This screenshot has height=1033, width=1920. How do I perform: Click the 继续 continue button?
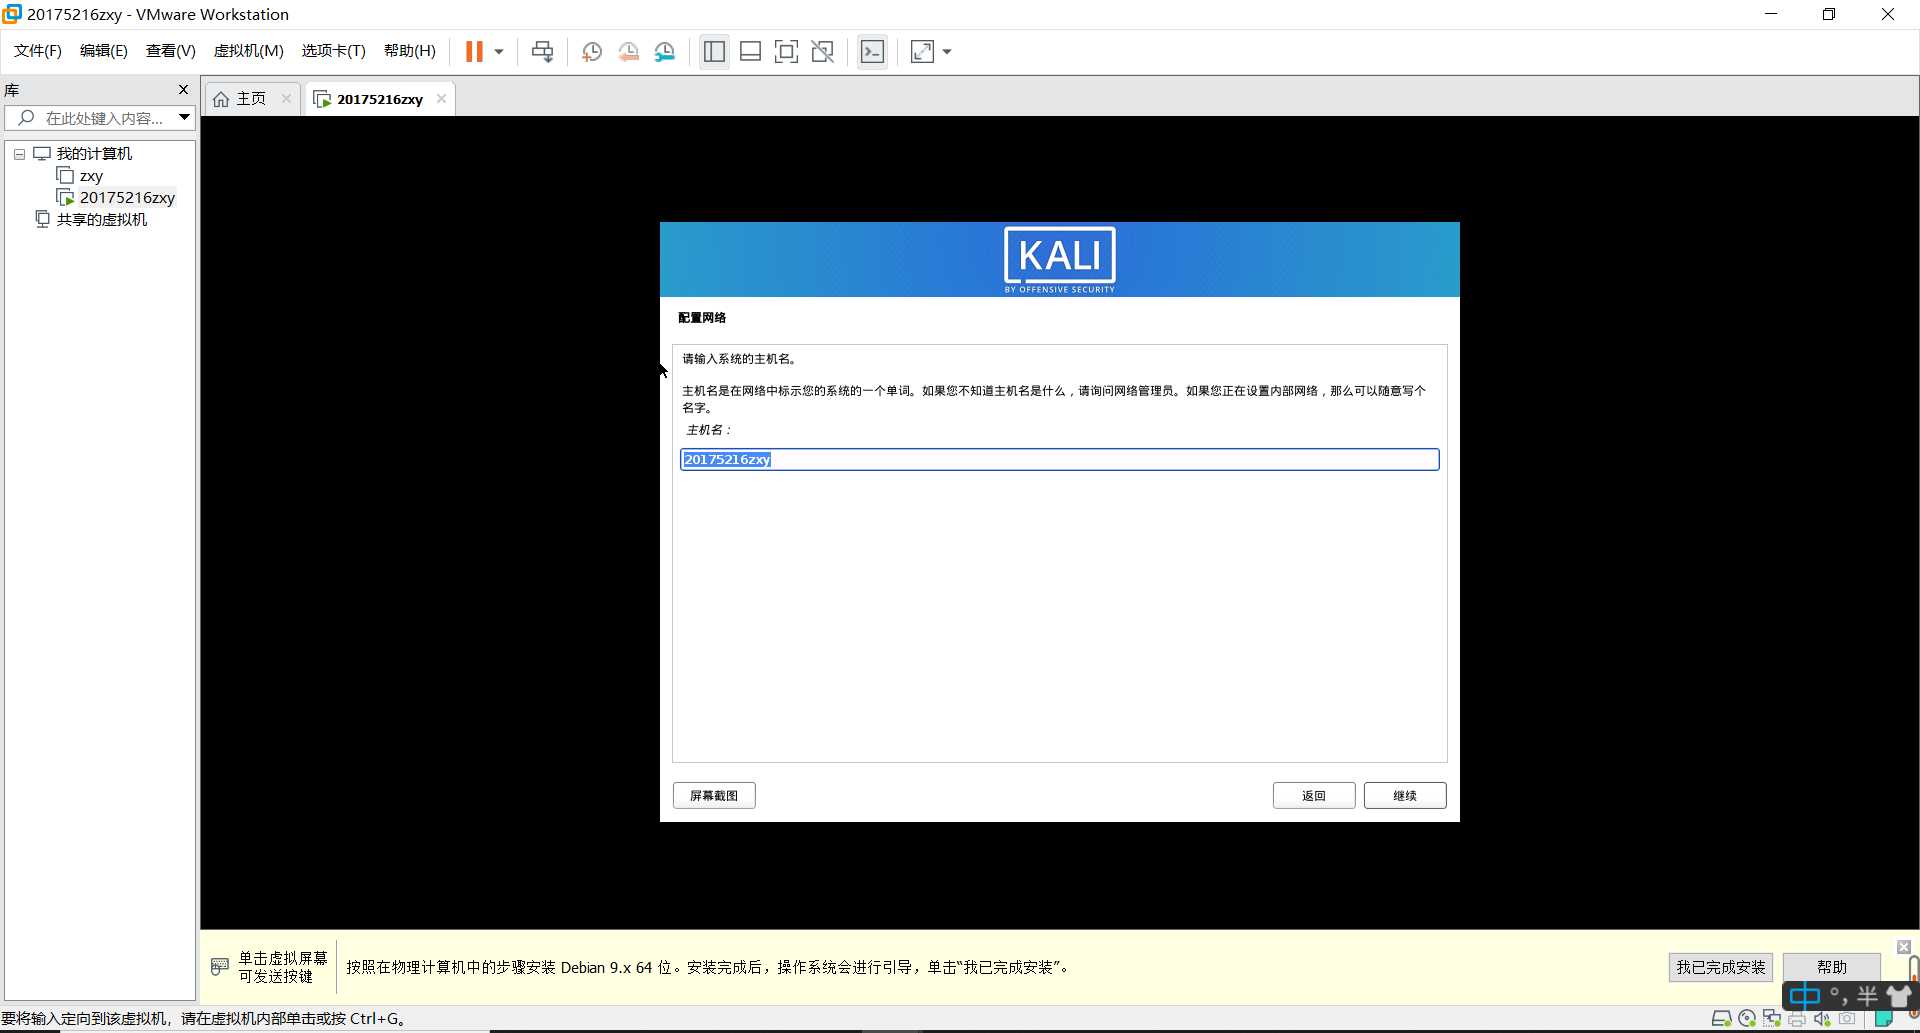click(1405, 795)
